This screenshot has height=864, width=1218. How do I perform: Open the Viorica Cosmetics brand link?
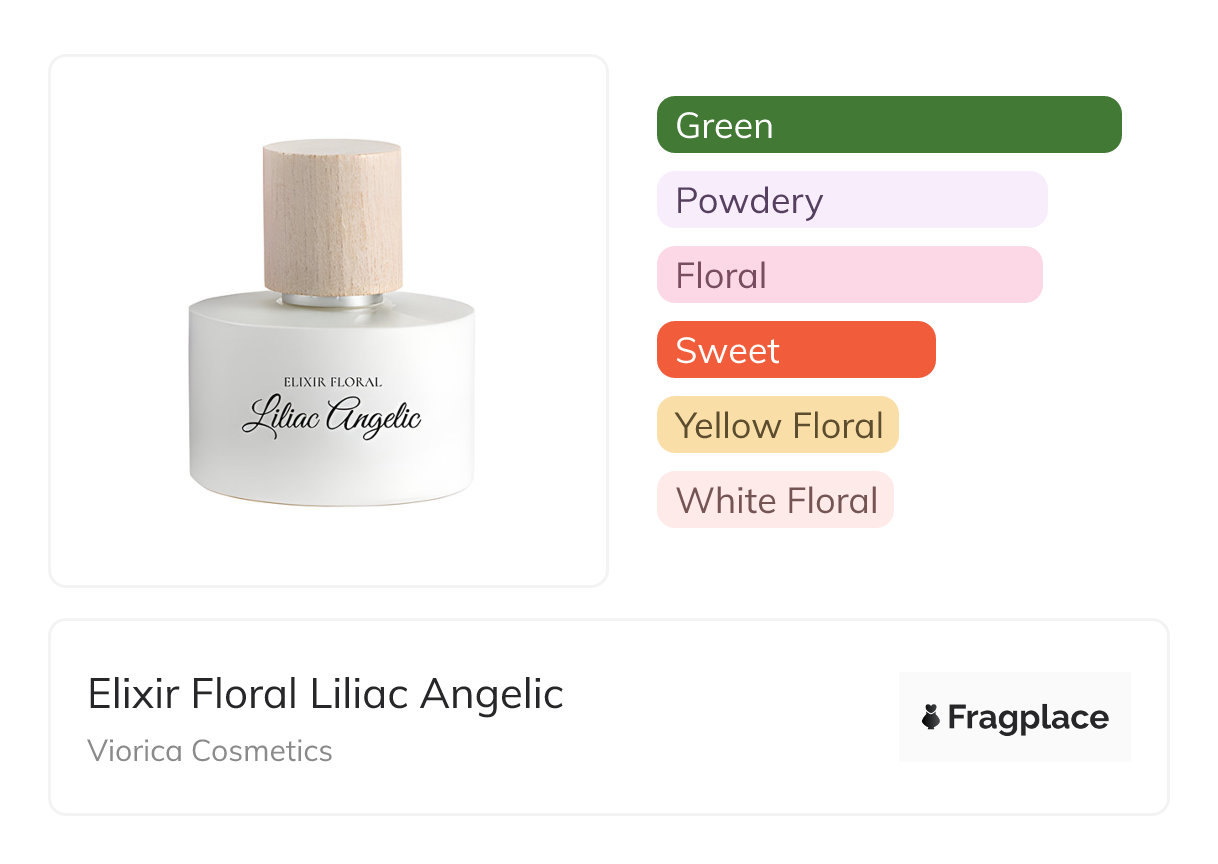point(210,751)
